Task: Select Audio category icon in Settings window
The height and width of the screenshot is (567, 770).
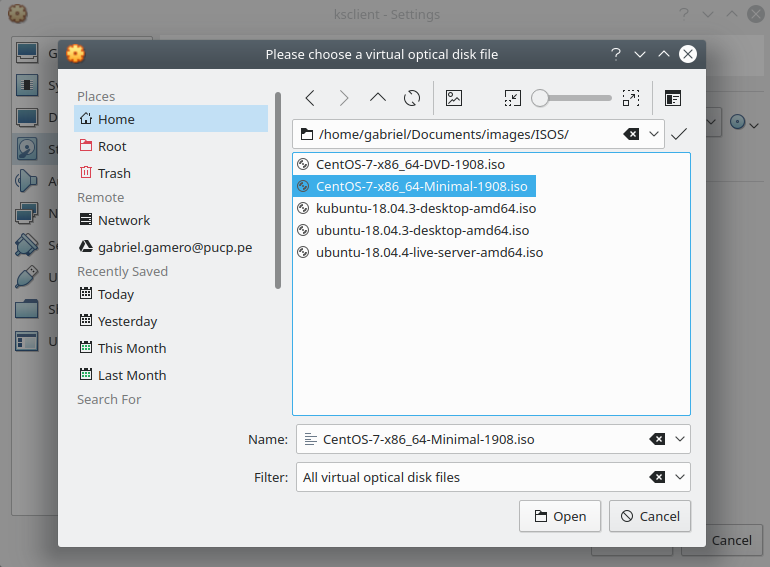Action: pyautogui.click(x=27, y=181)
